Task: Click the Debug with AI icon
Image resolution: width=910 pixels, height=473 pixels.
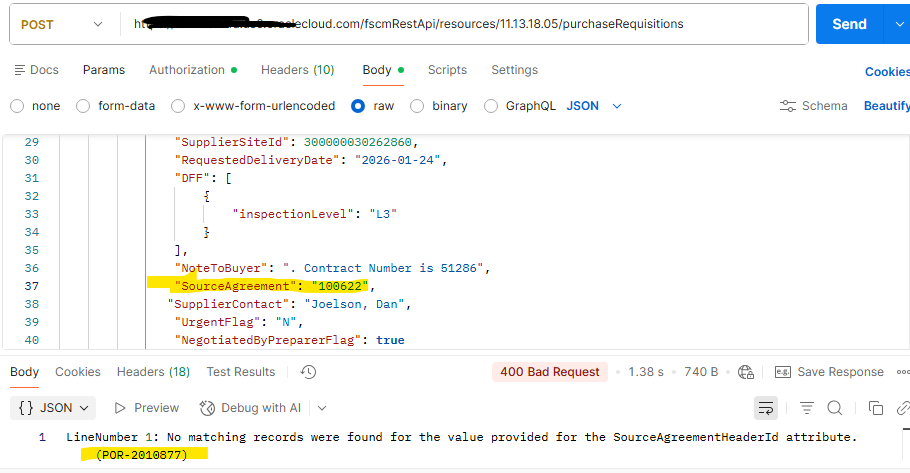Action: pos(207,408)
